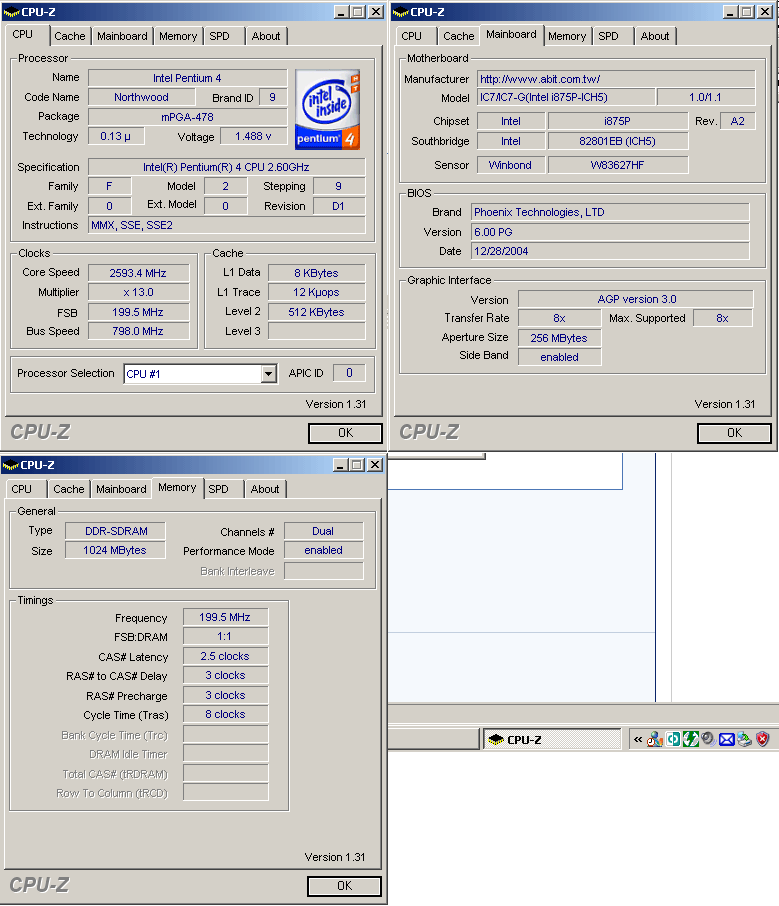Click the W83627HF sensor value
Screen dimensions: 779x906
618,165
